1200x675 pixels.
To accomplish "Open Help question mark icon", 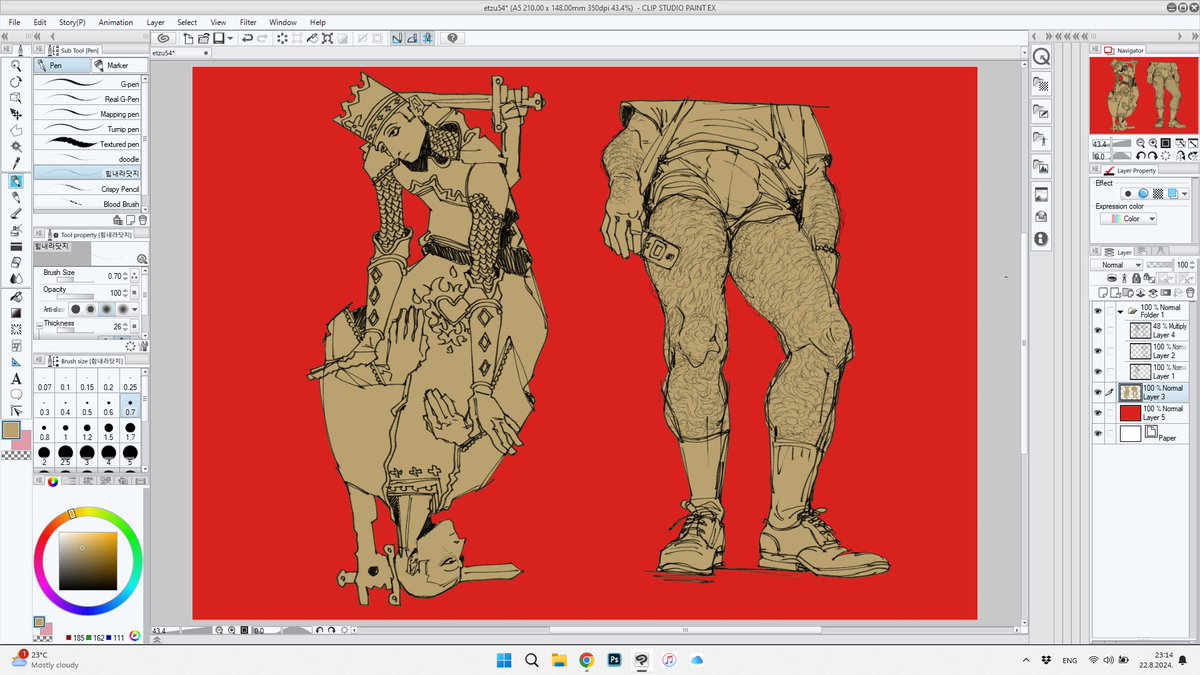I will pyautogui.click(x=452, y=38).
